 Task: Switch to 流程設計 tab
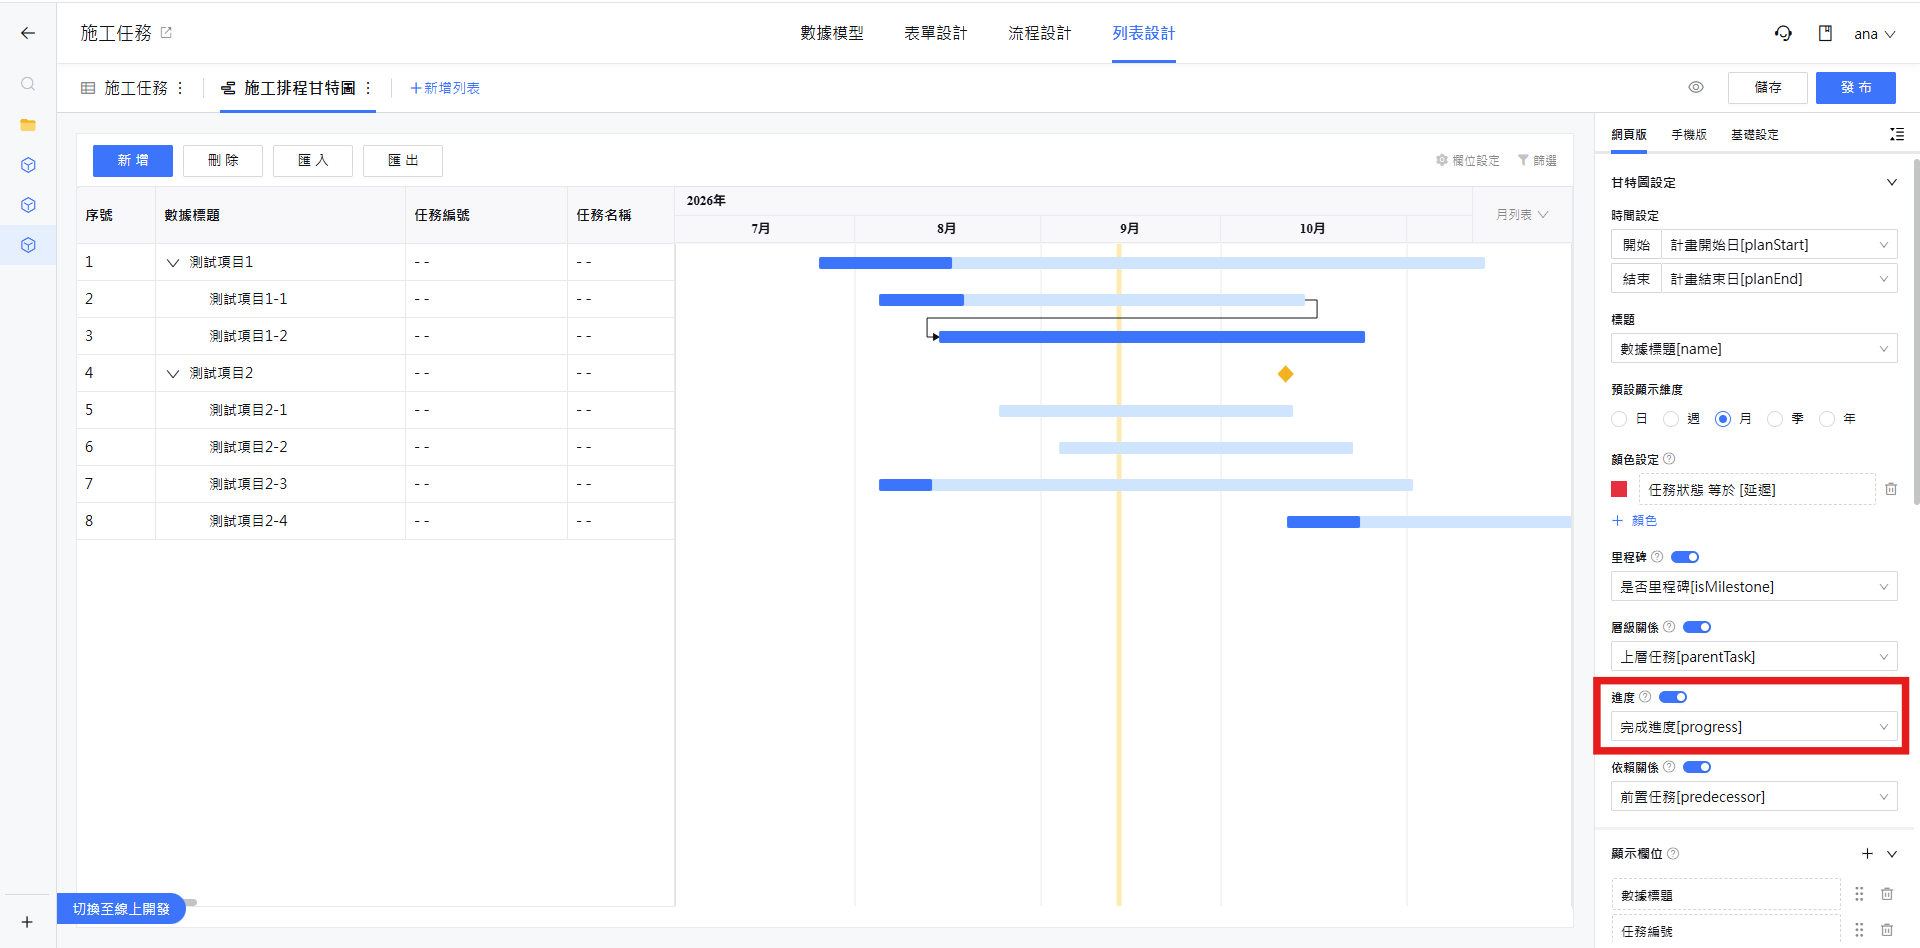pos(1039,33)
